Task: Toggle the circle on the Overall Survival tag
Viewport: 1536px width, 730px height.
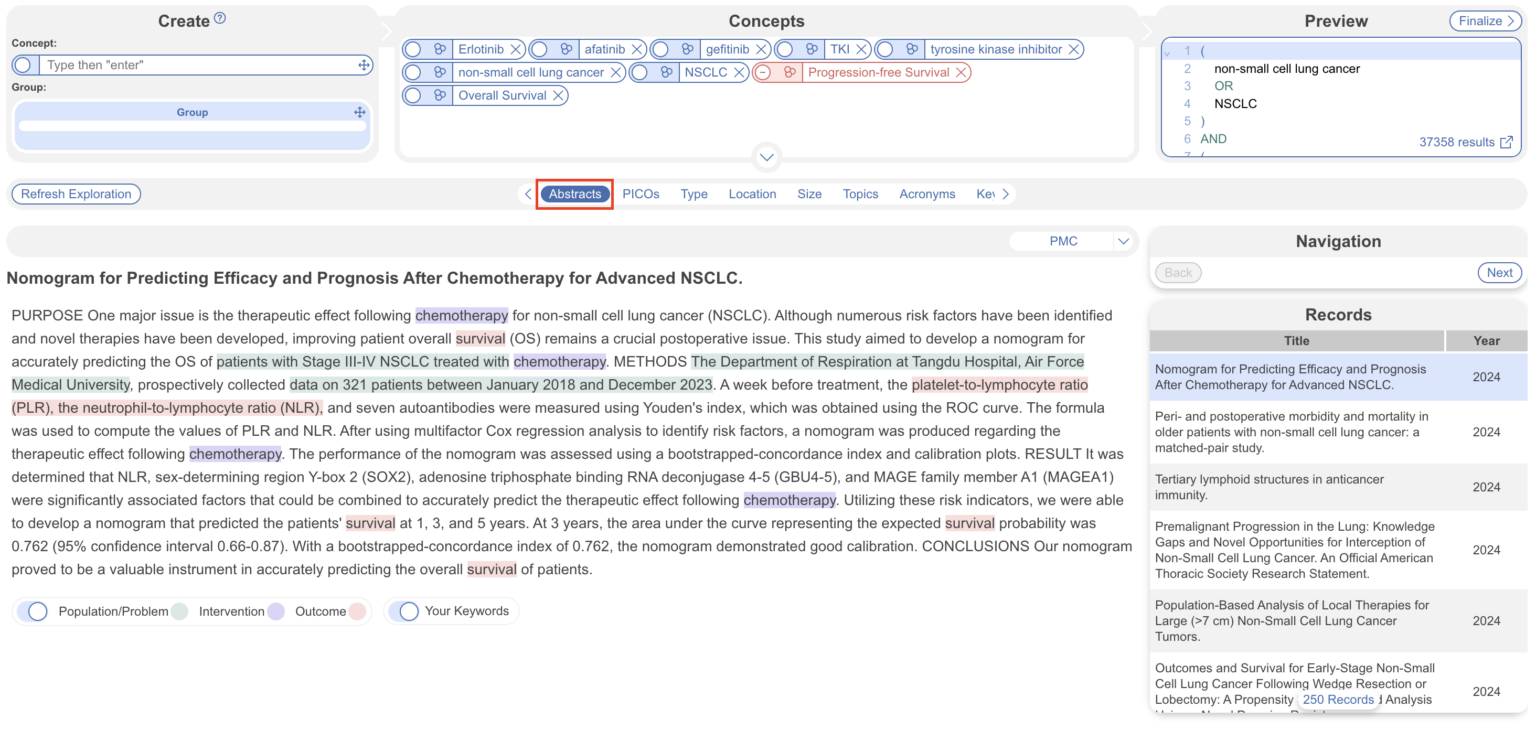Action: 414,95
